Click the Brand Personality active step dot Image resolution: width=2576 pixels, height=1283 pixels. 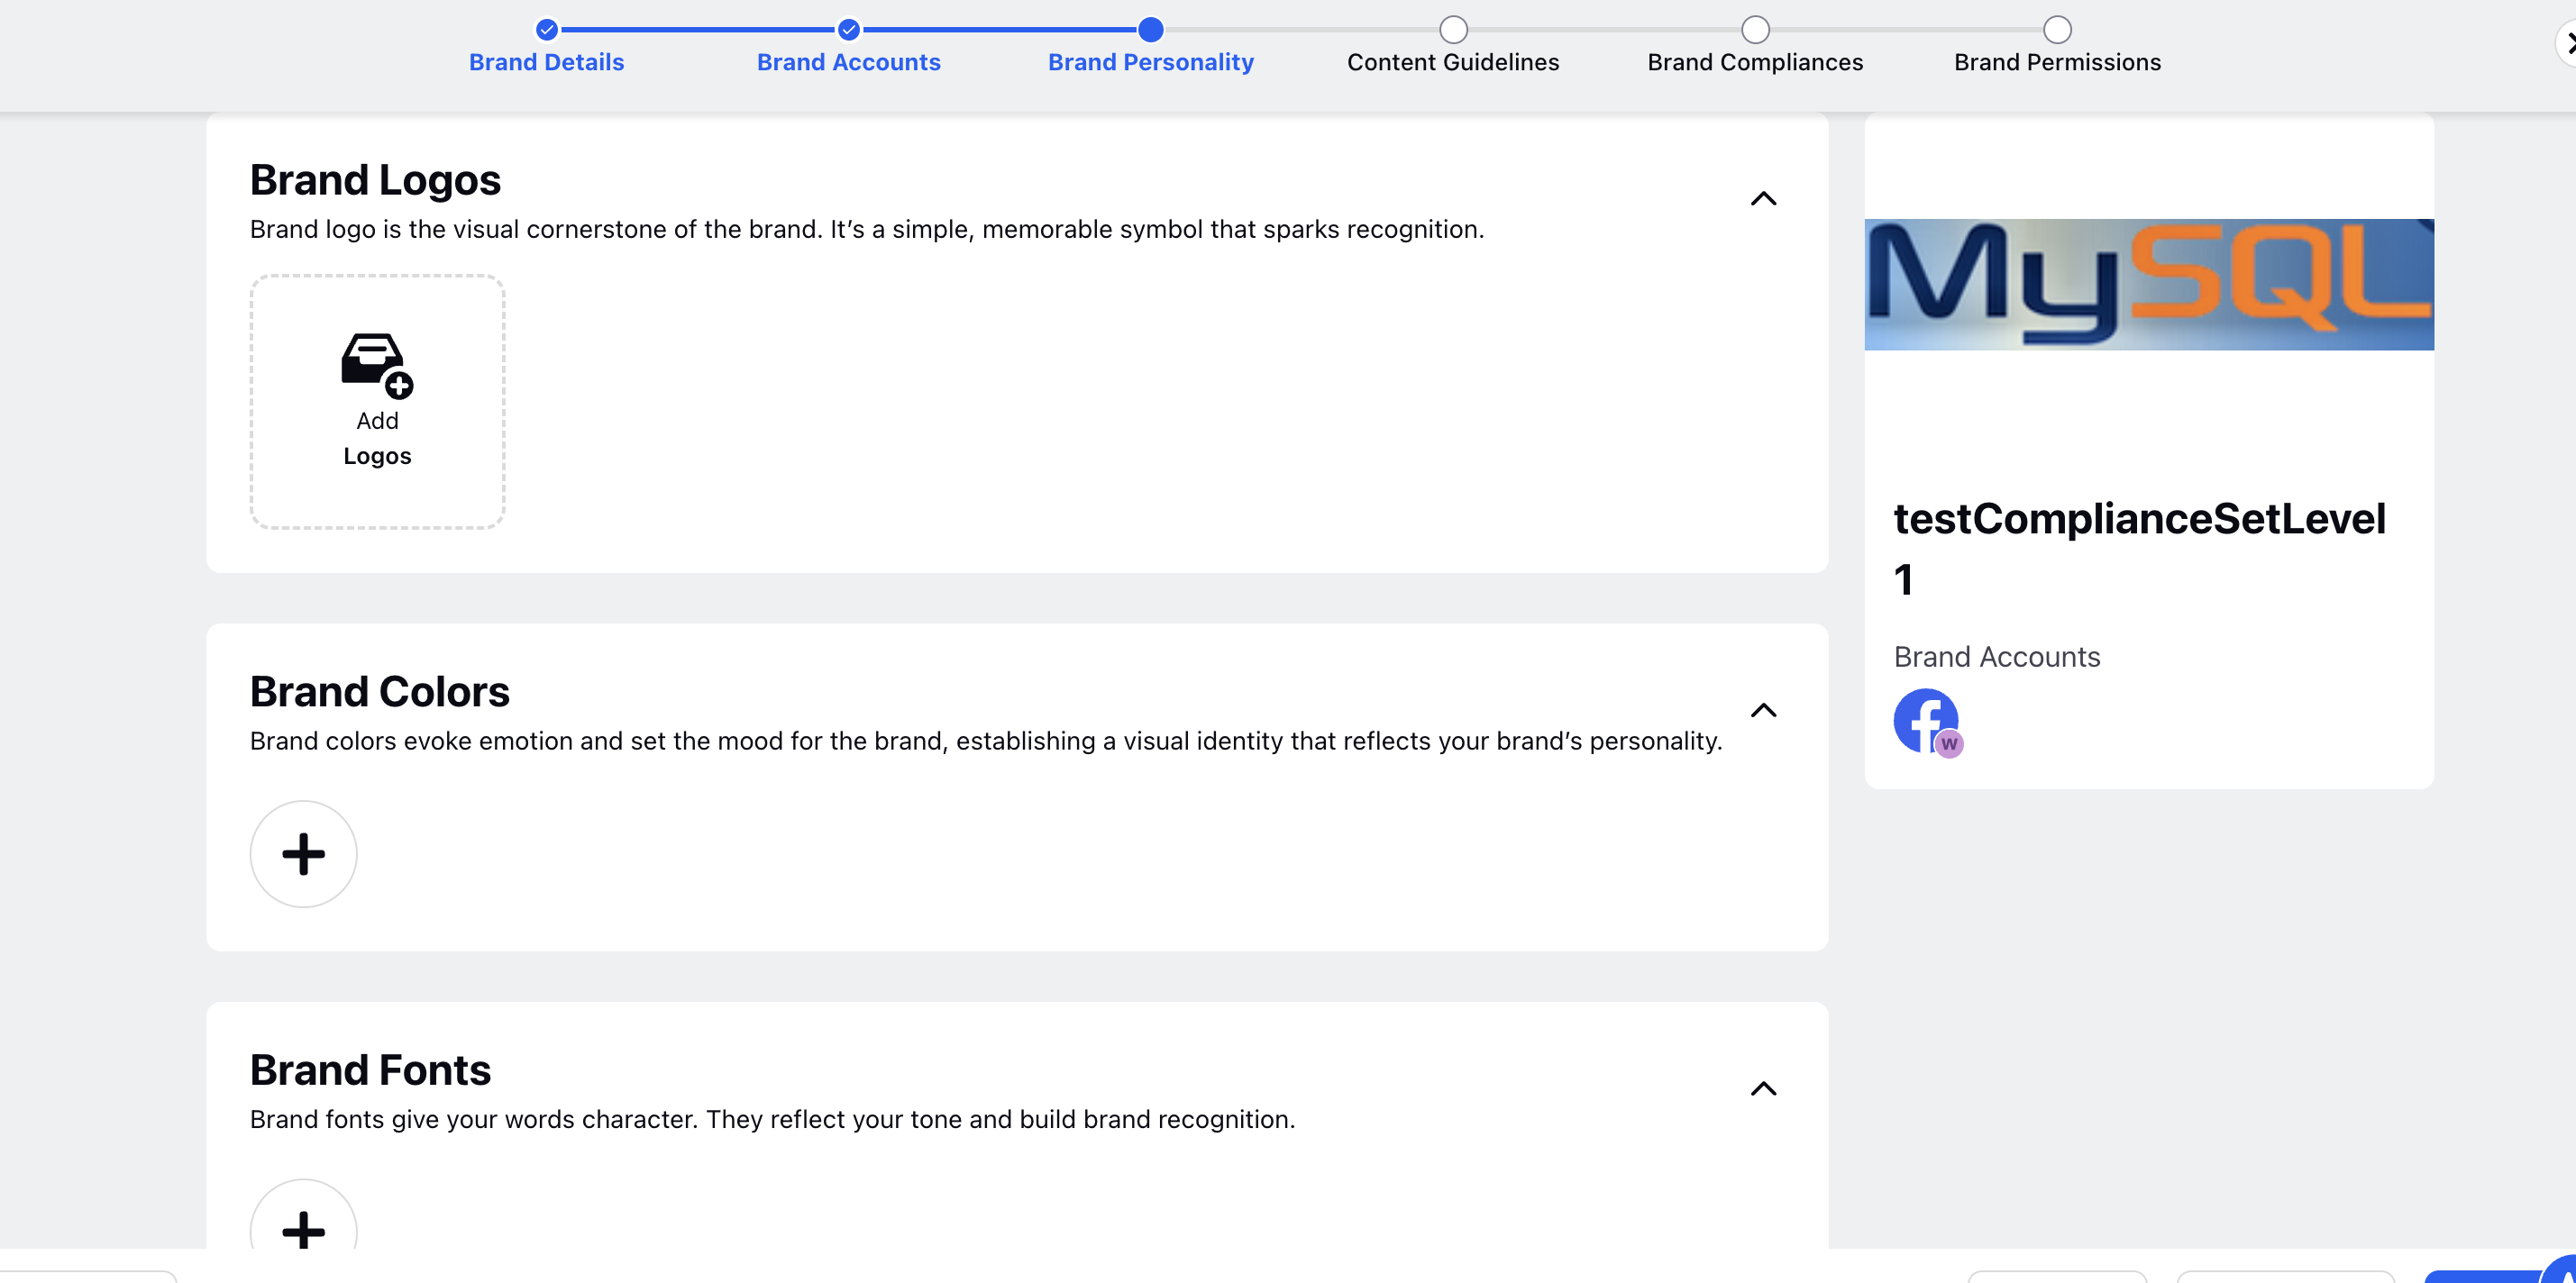tap(1150, 29)
